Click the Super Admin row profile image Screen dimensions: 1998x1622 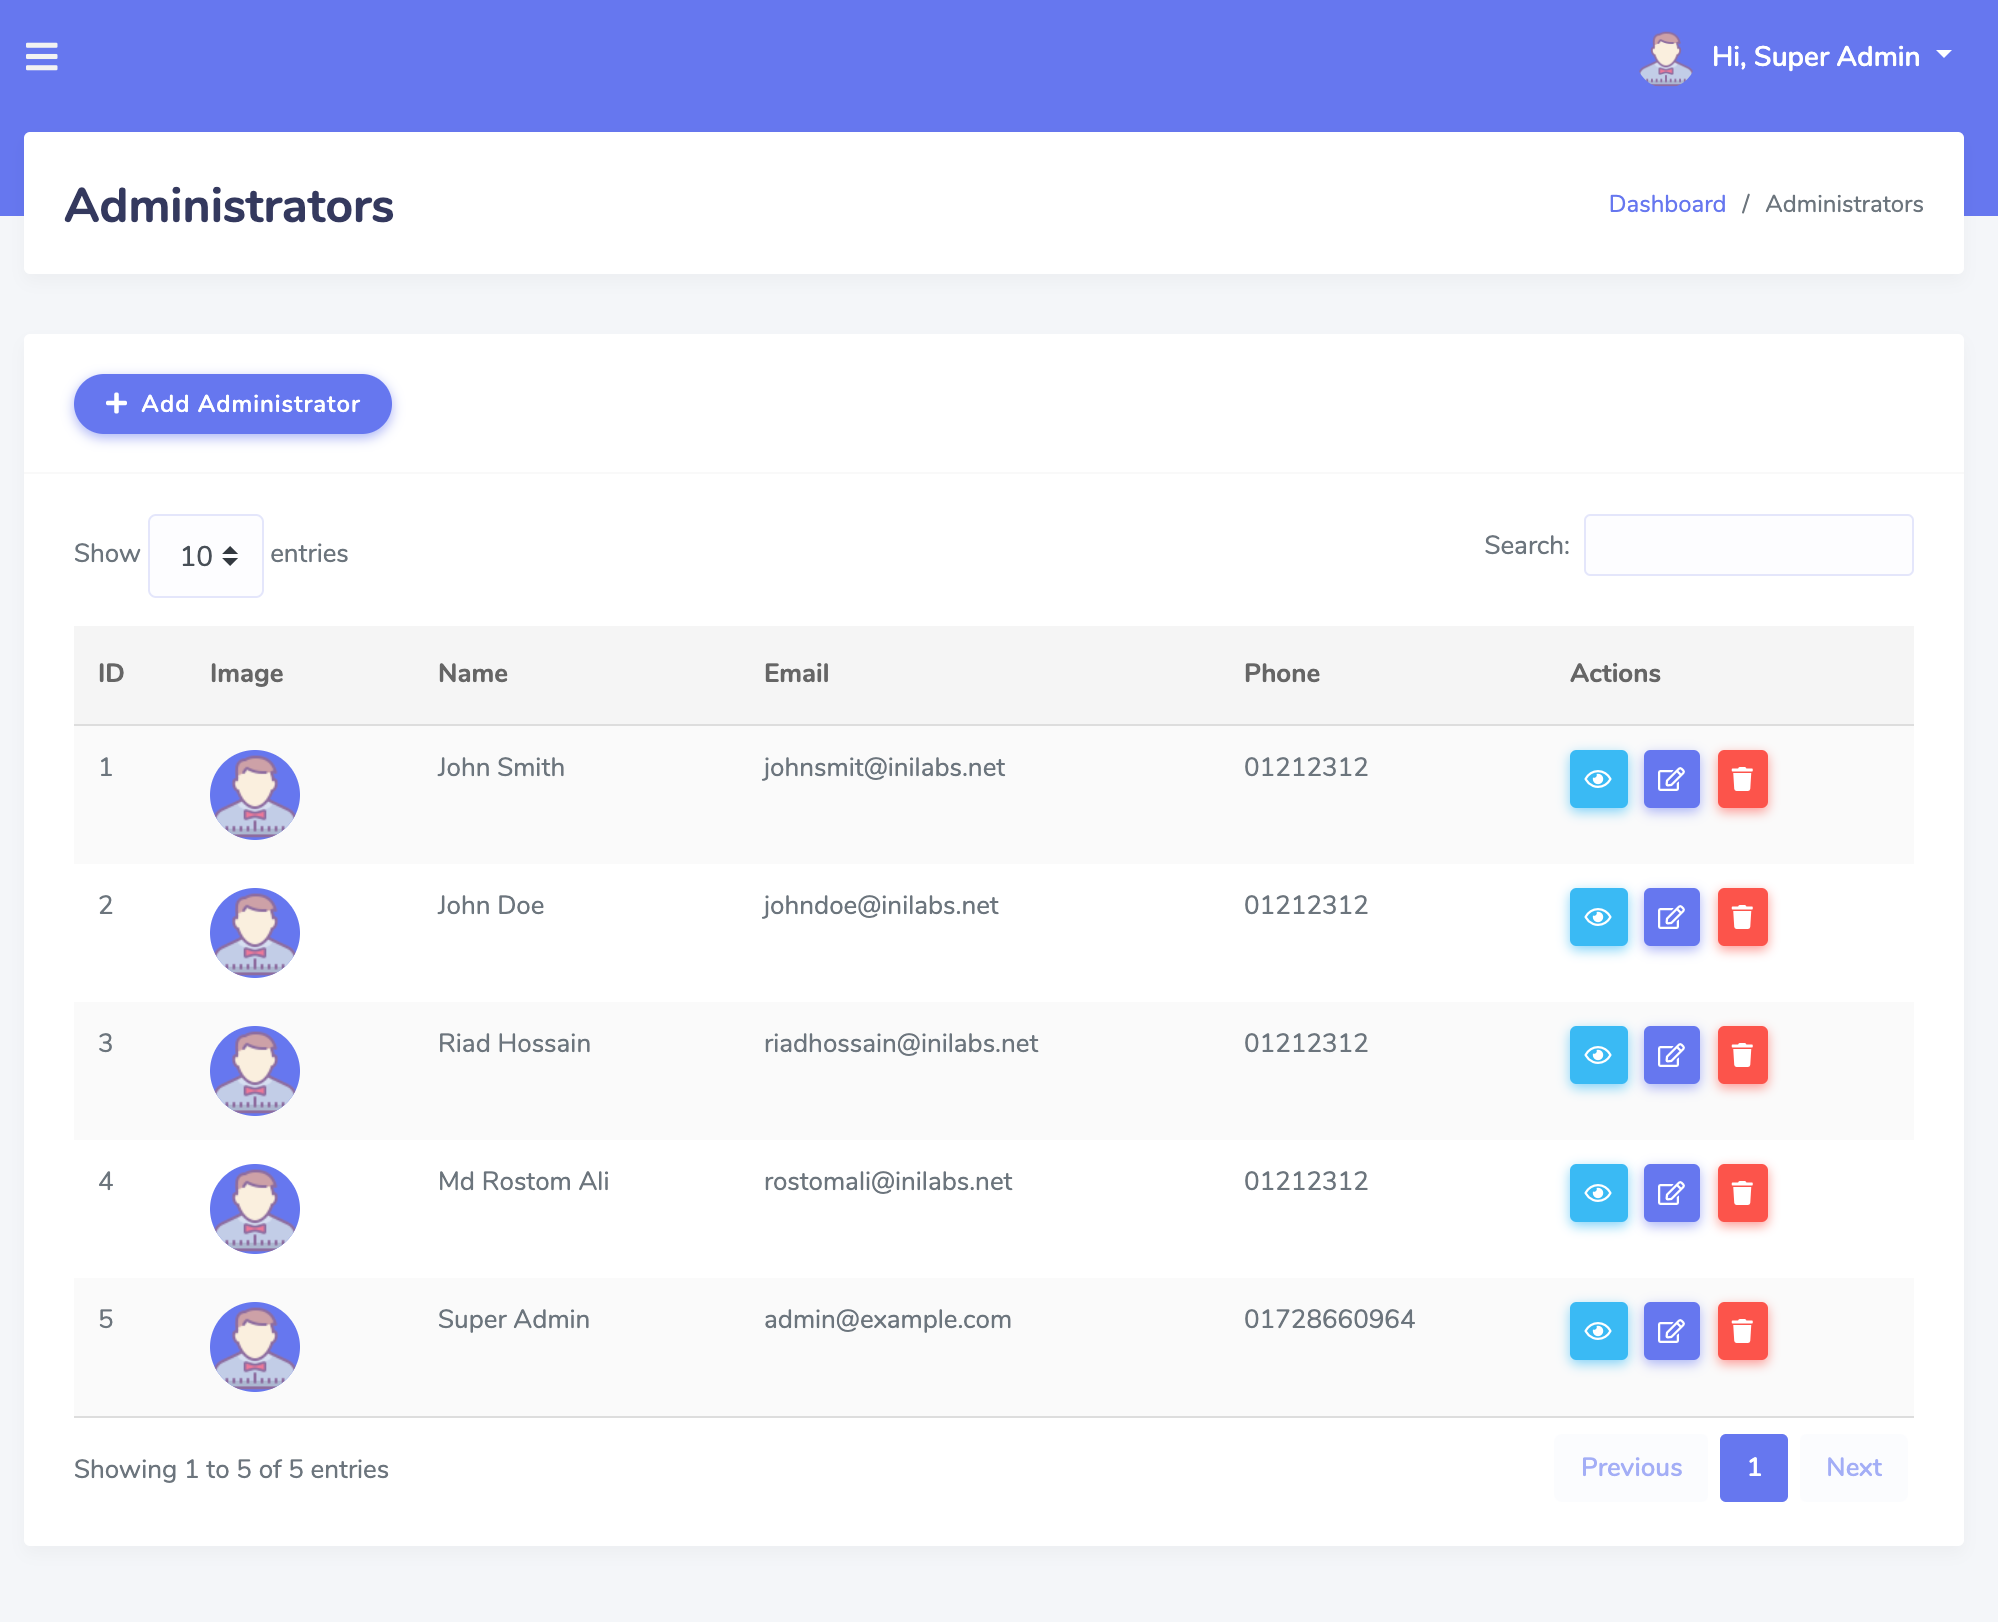pos(255,1347)
